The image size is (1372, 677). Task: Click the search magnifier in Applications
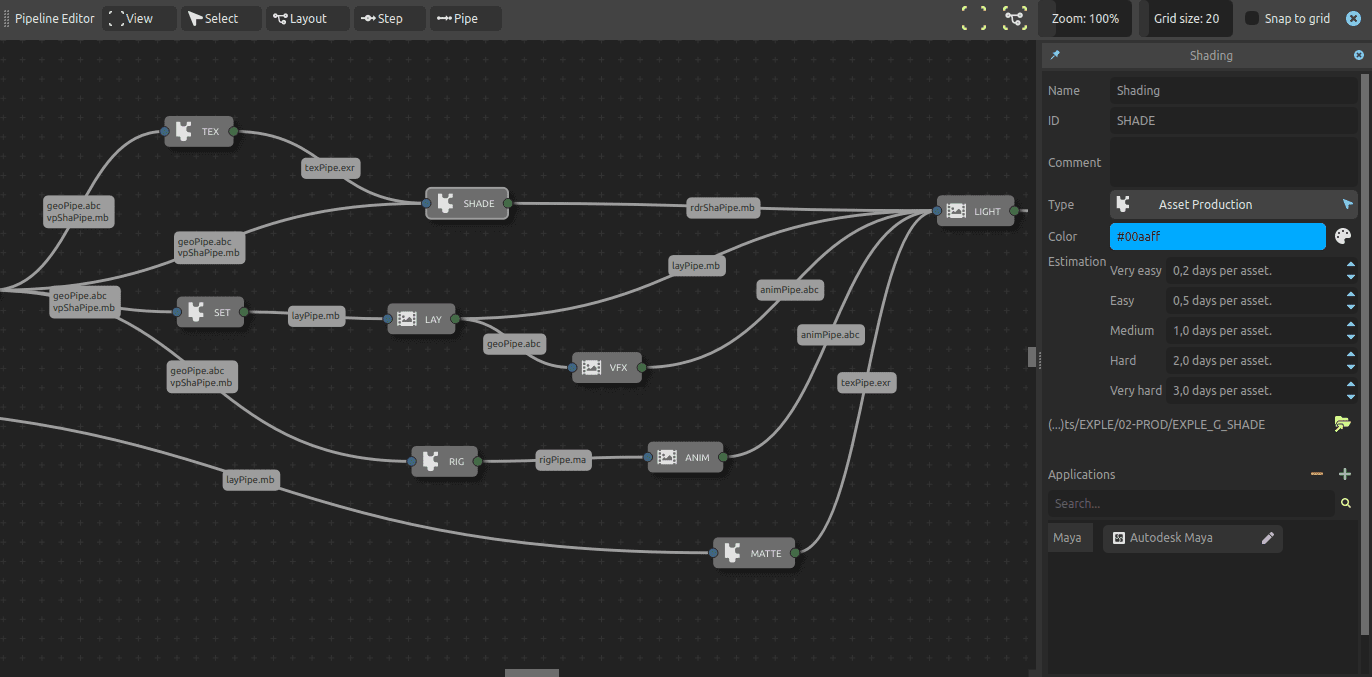[1345, 503]
